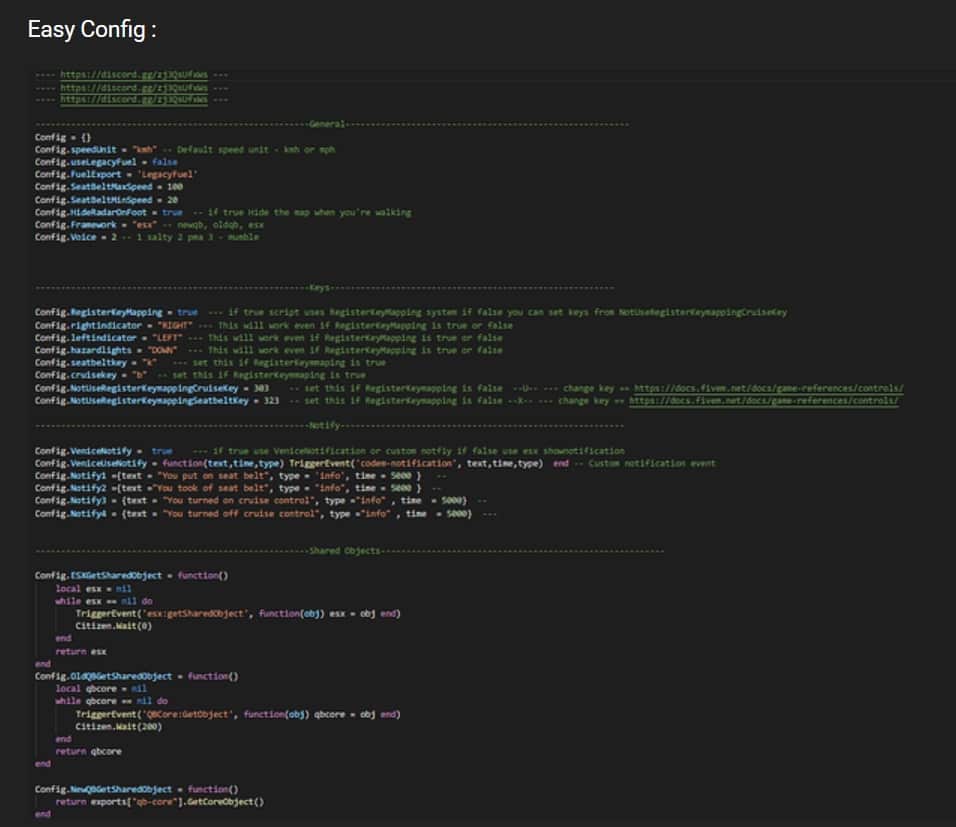This screenshot has width=956, height=827.
Task: Open the second discord.gg link
Action: click(x=133, y=87)
